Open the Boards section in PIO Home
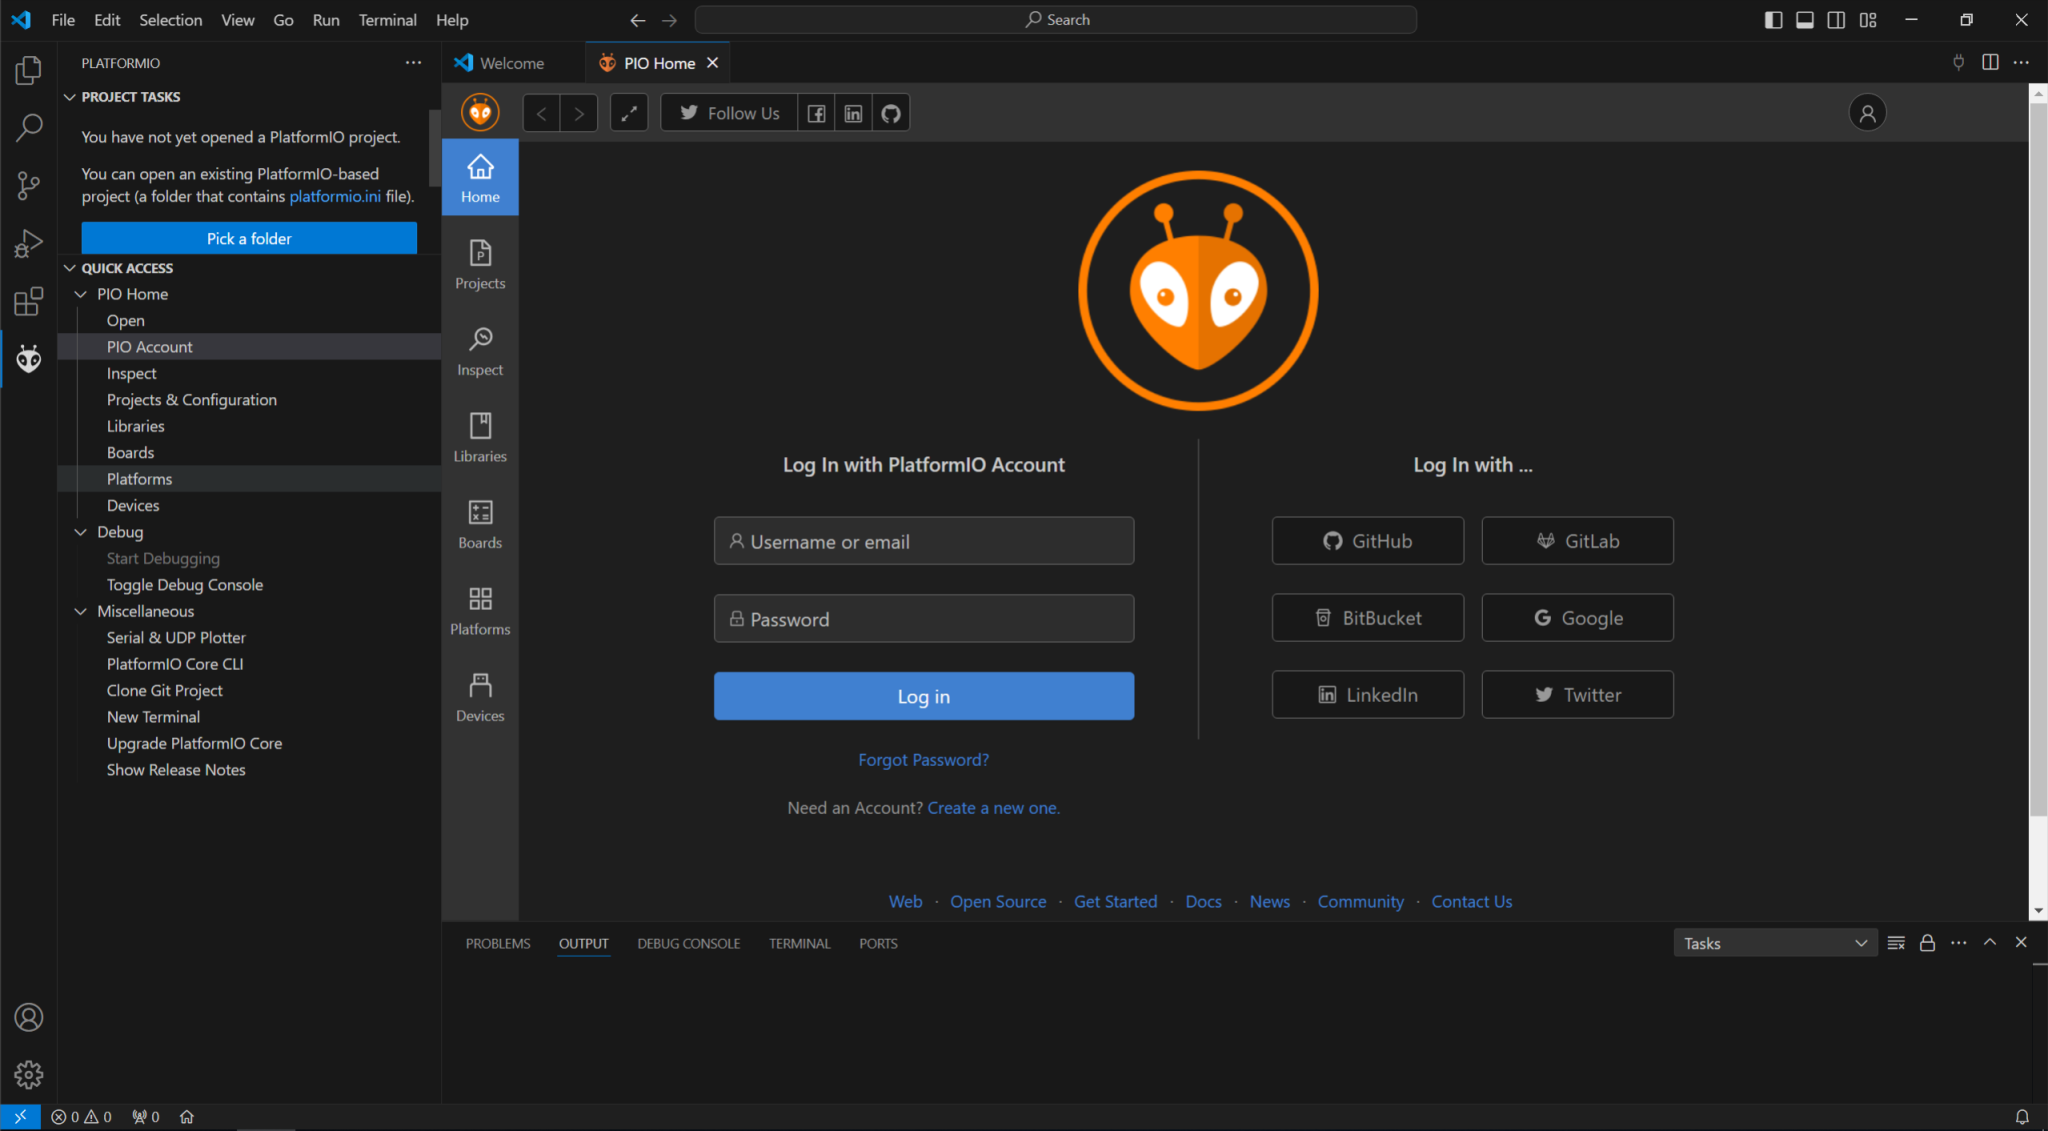This screenshot has height=1131, width=2048. pos(480,524)
